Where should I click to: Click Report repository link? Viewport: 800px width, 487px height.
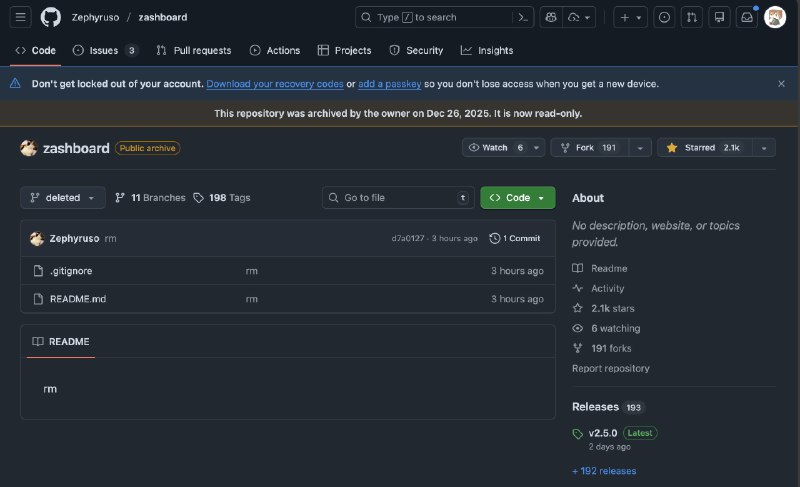(611, 368)
